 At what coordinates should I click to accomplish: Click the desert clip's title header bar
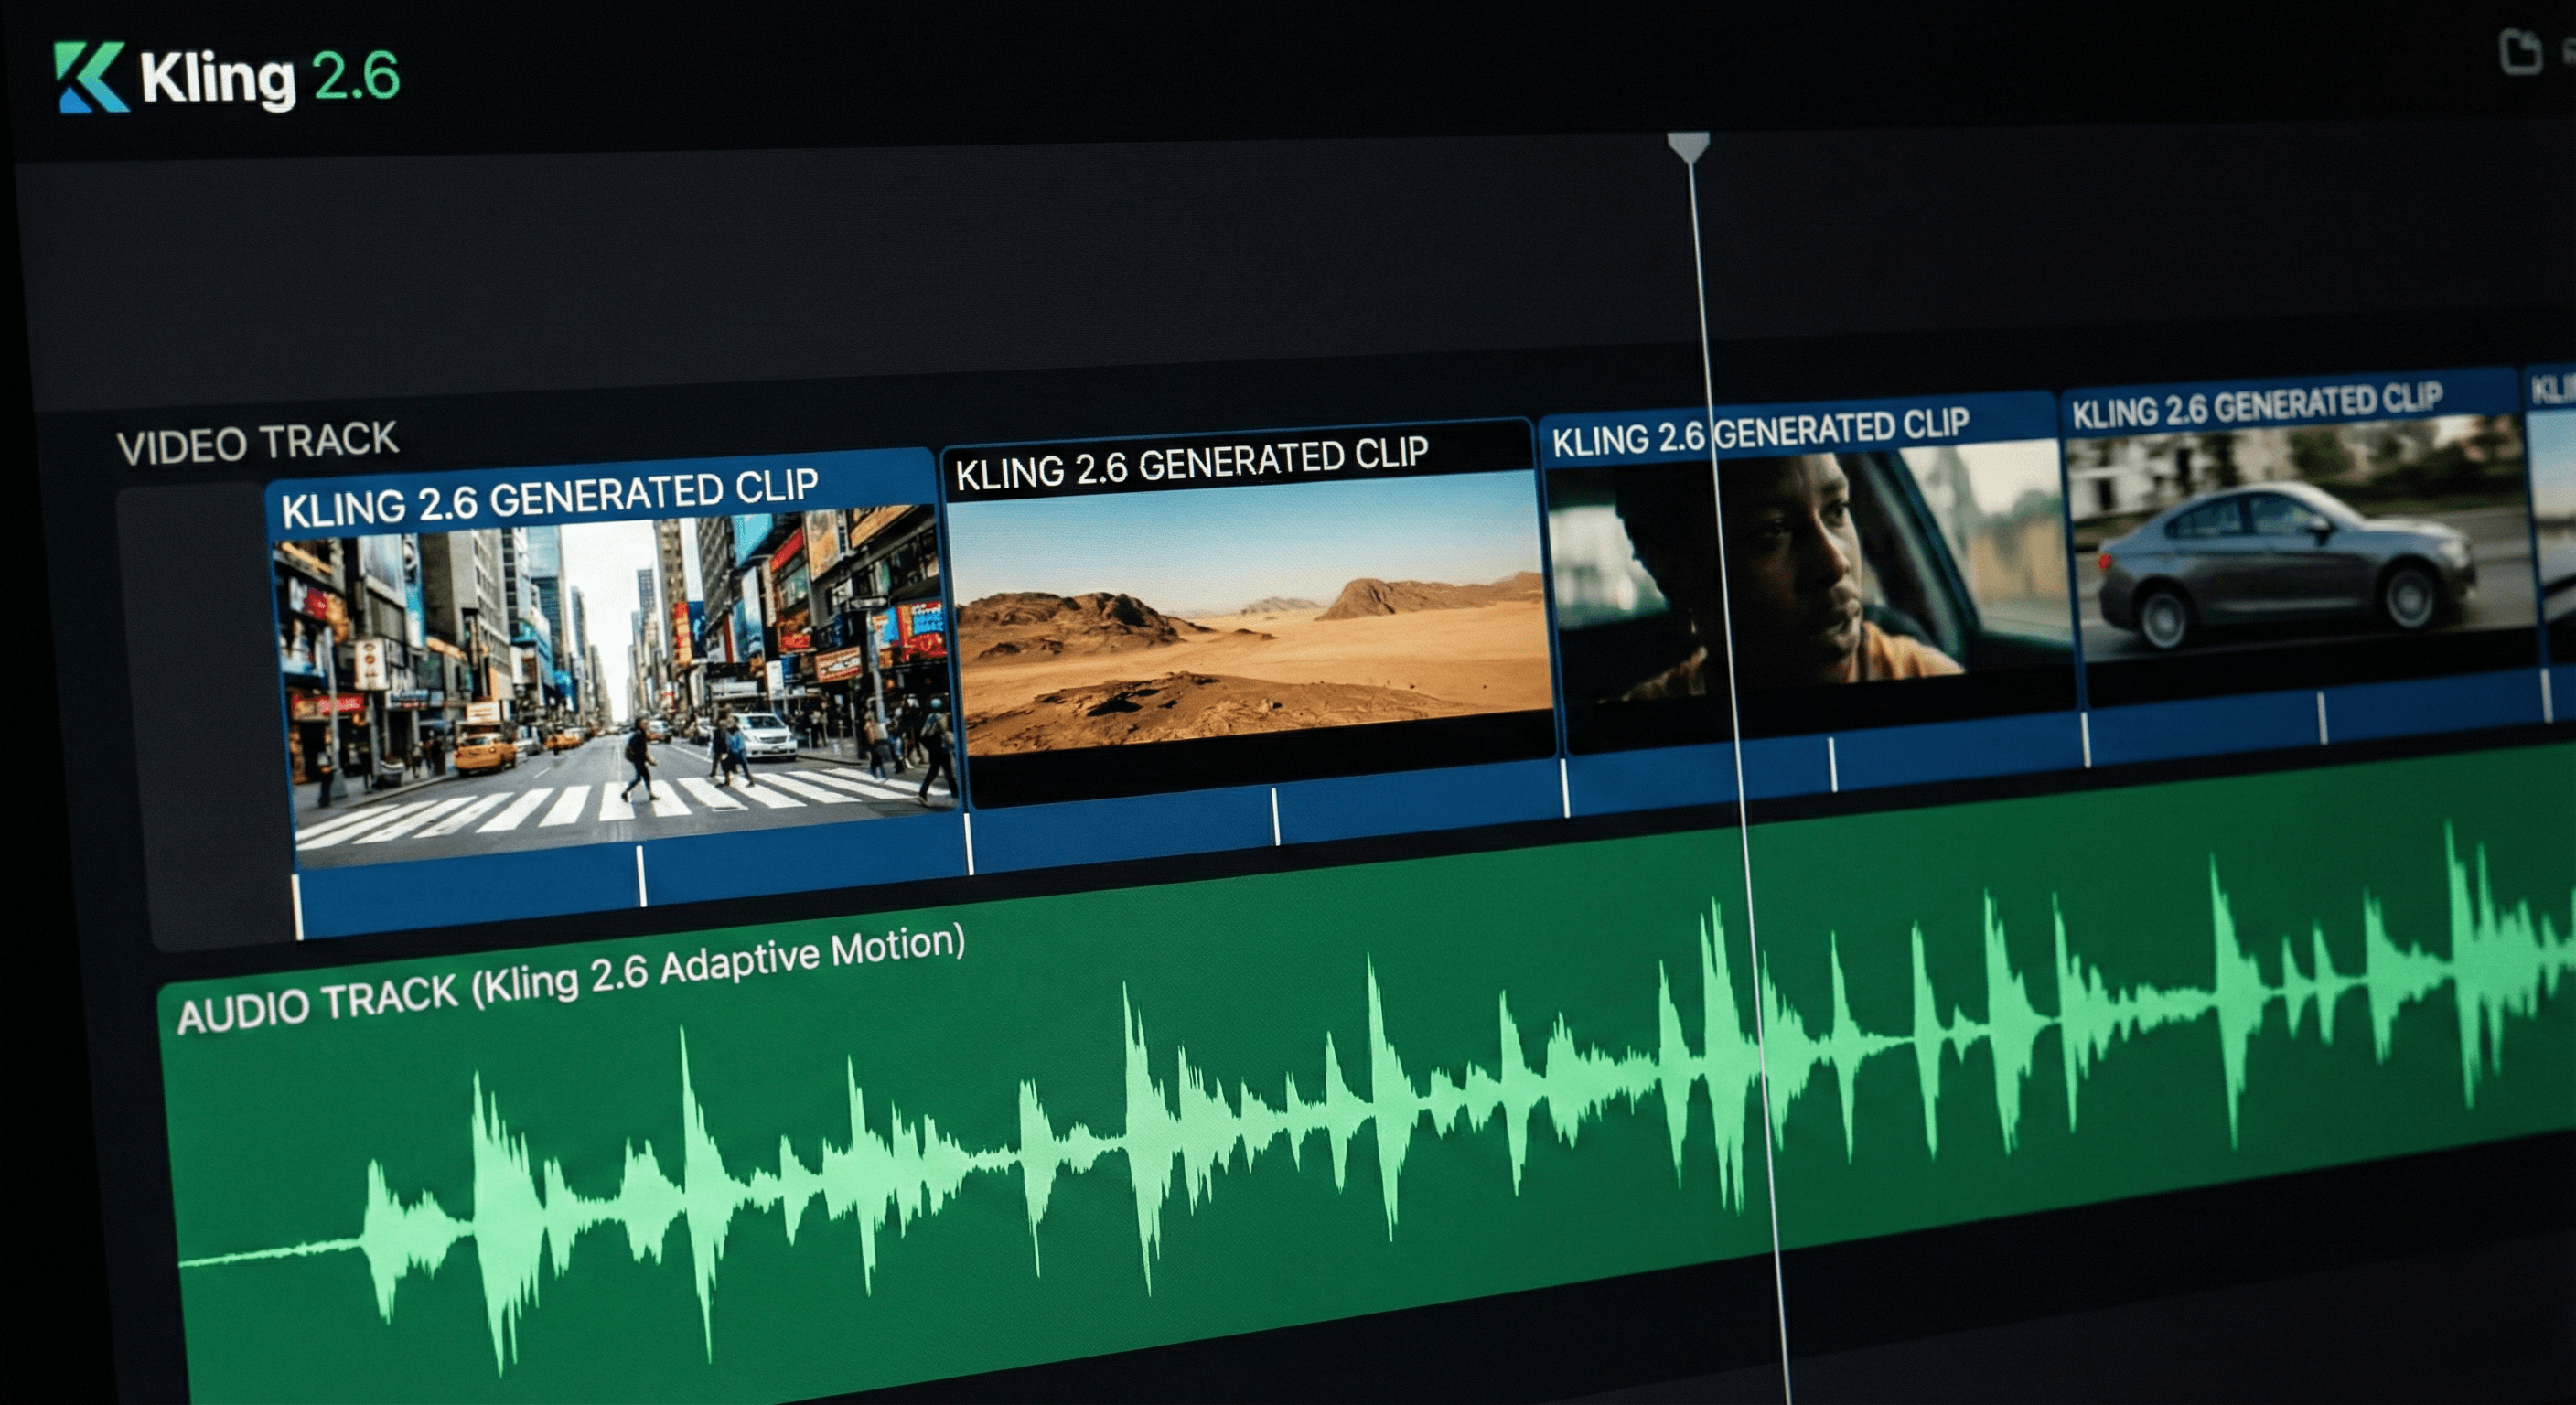(1195, 460)
